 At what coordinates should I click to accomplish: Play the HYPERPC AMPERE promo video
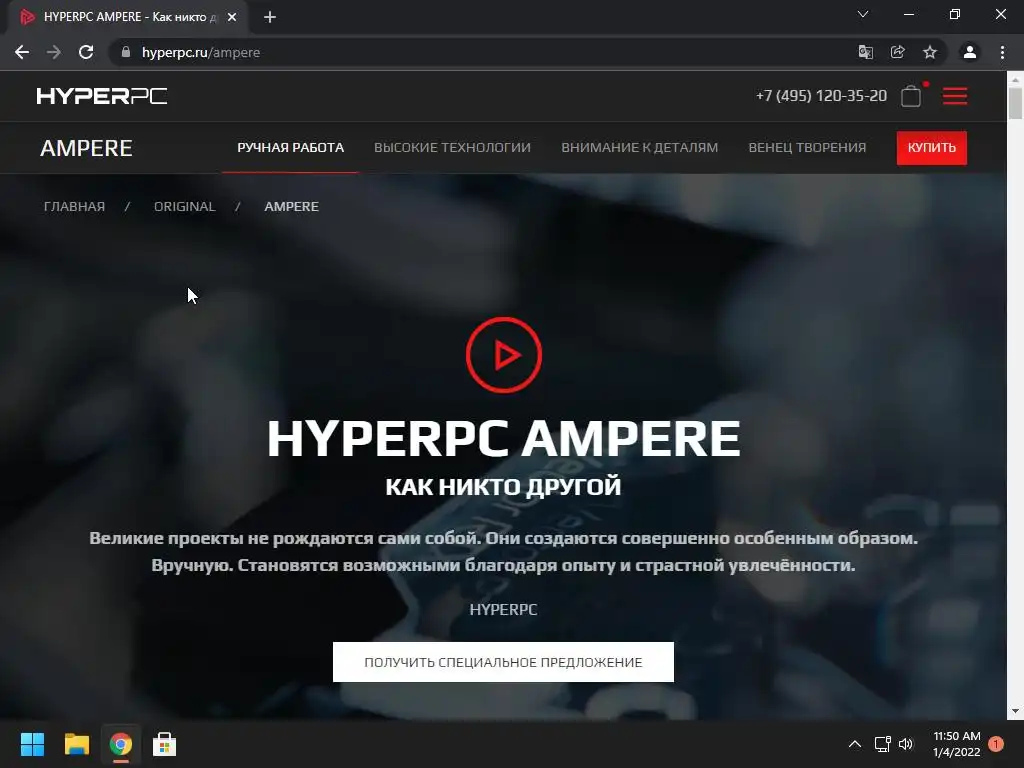[504, 355]
